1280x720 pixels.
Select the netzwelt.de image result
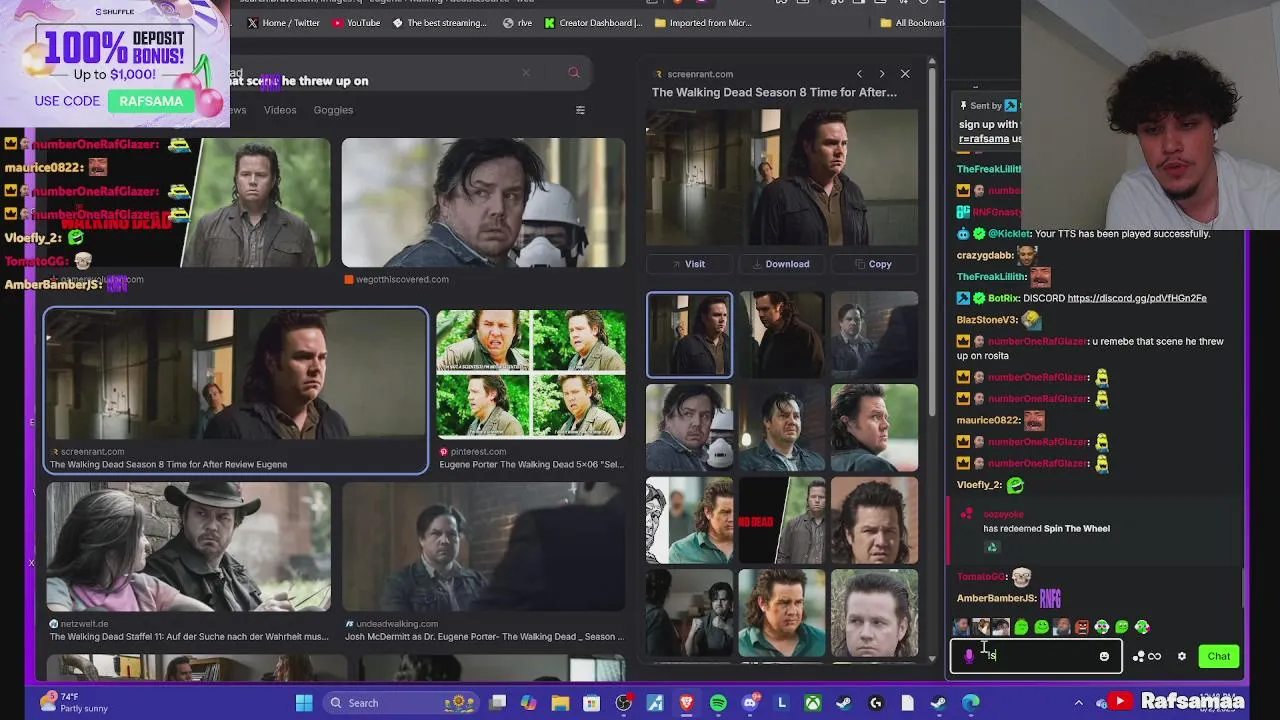pyautogui.click(x=188, y=547)
